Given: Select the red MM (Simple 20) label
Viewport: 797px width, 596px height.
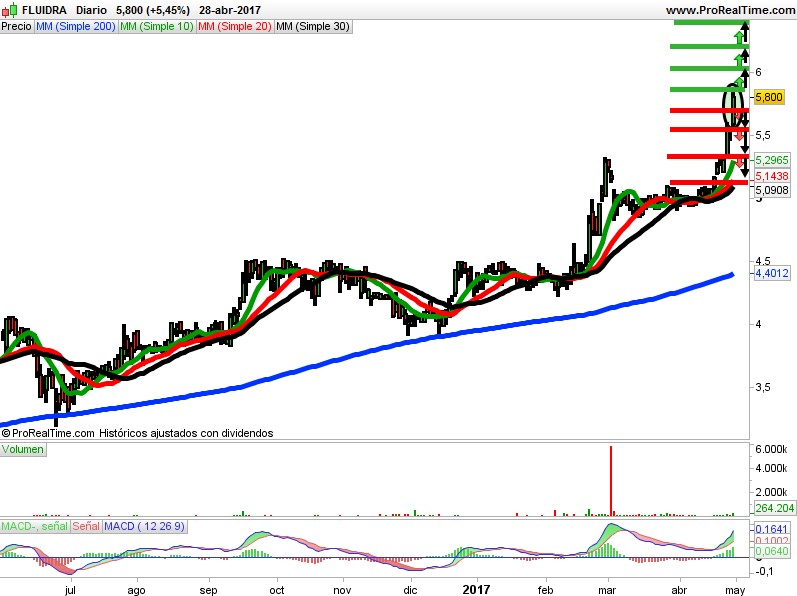Looking at the screenshot, I should 235,26.
